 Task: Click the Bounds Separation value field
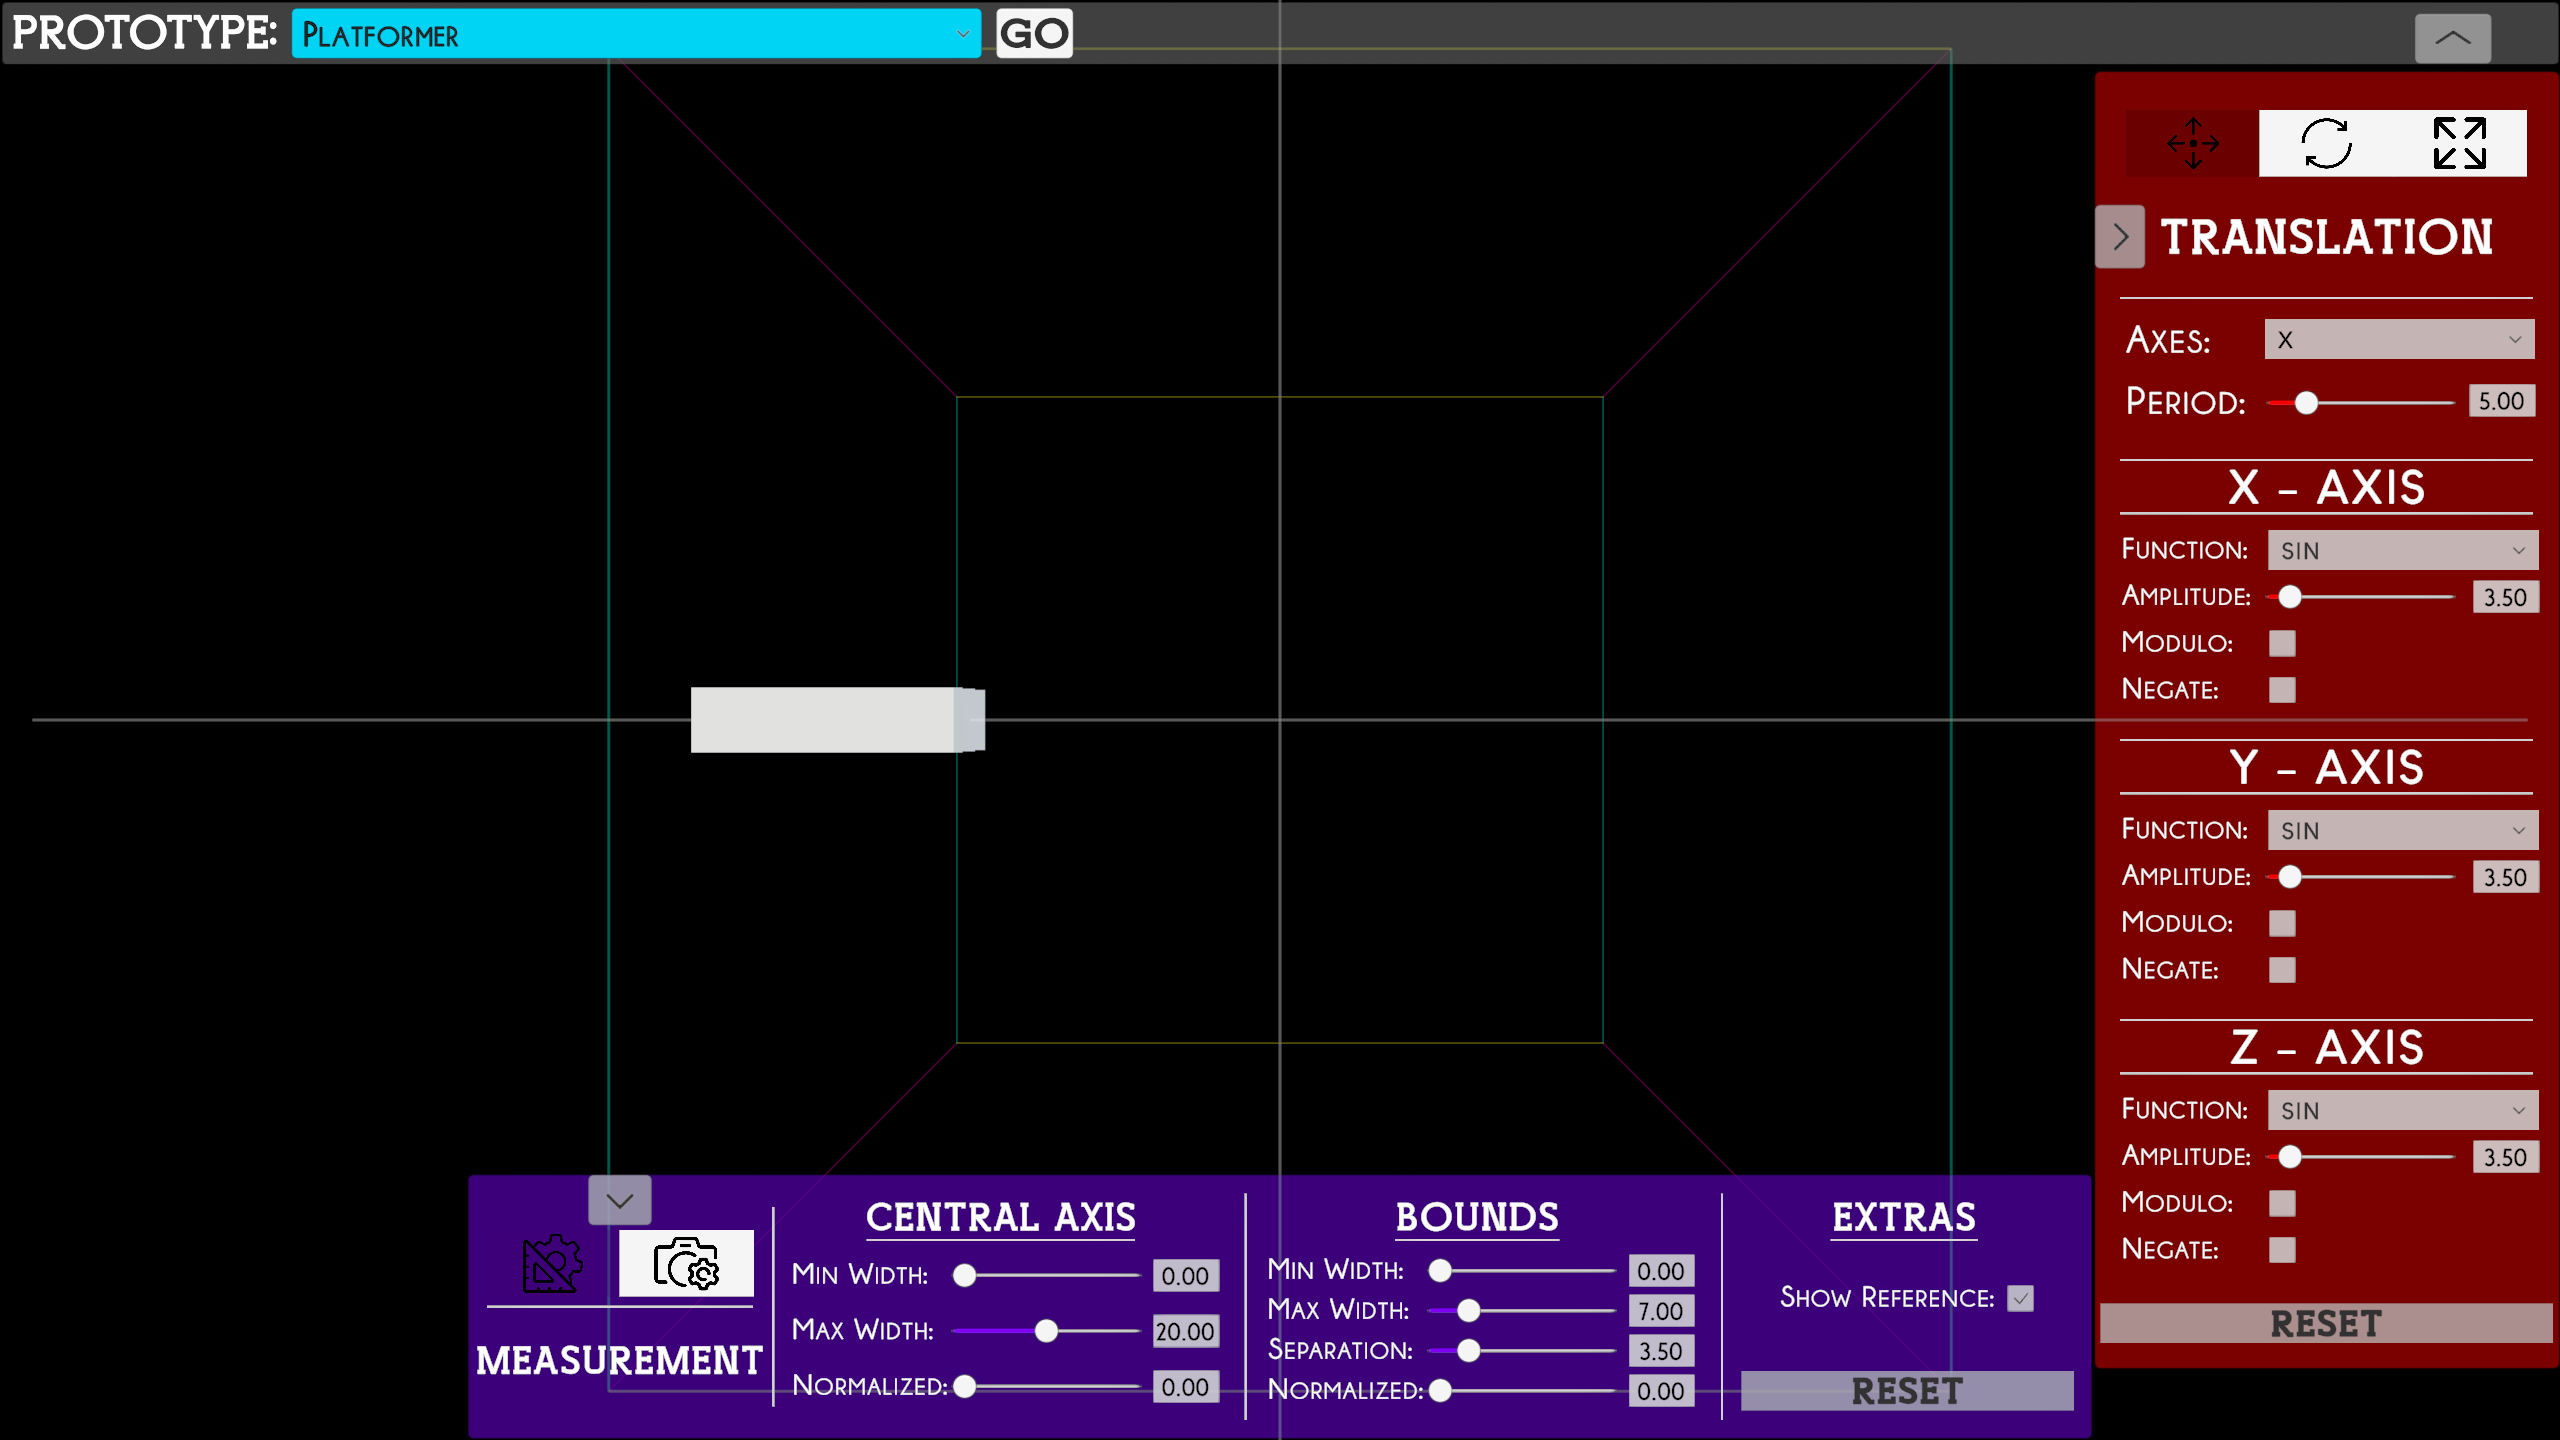tap(1660, 1351)
